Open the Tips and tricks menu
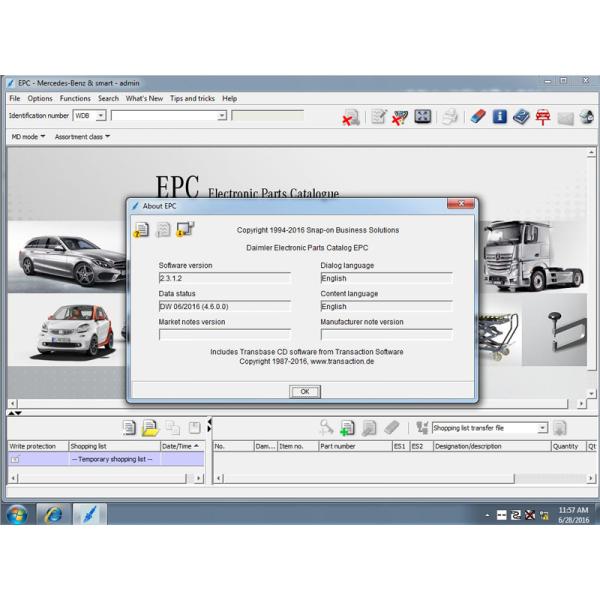600x600 pixels. 192,99
